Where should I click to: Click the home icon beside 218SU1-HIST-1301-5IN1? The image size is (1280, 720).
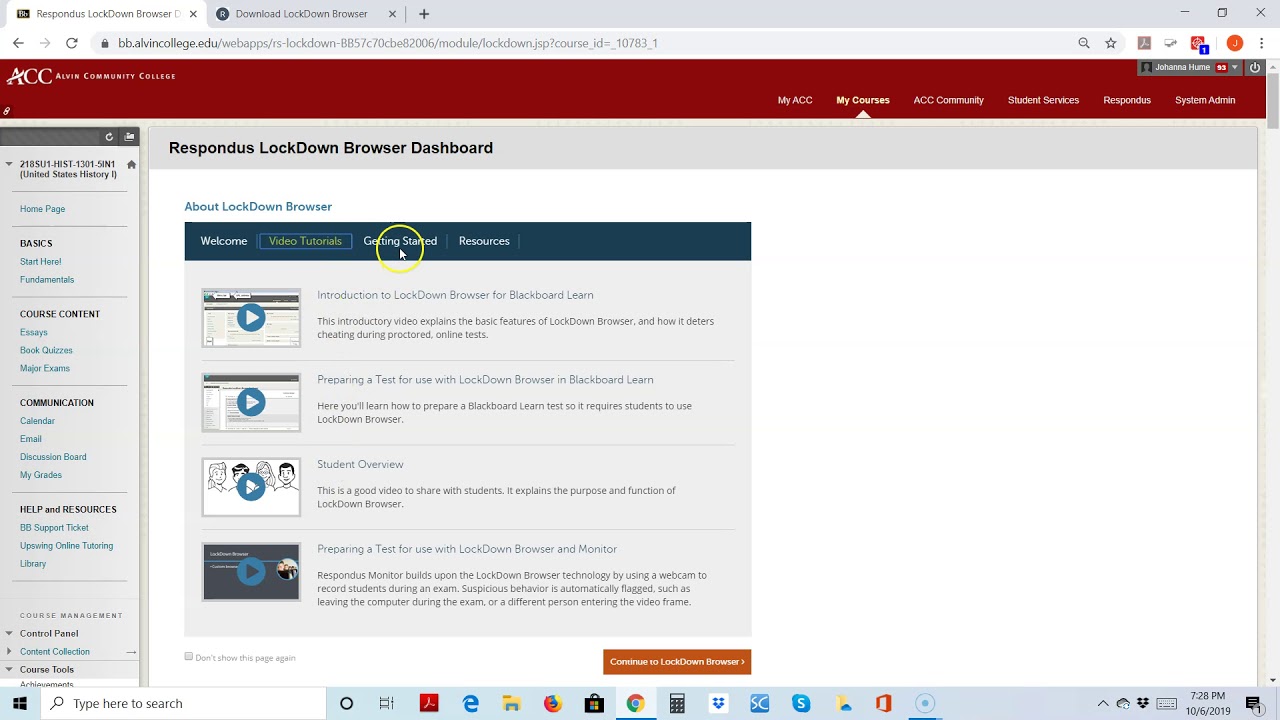131,164
